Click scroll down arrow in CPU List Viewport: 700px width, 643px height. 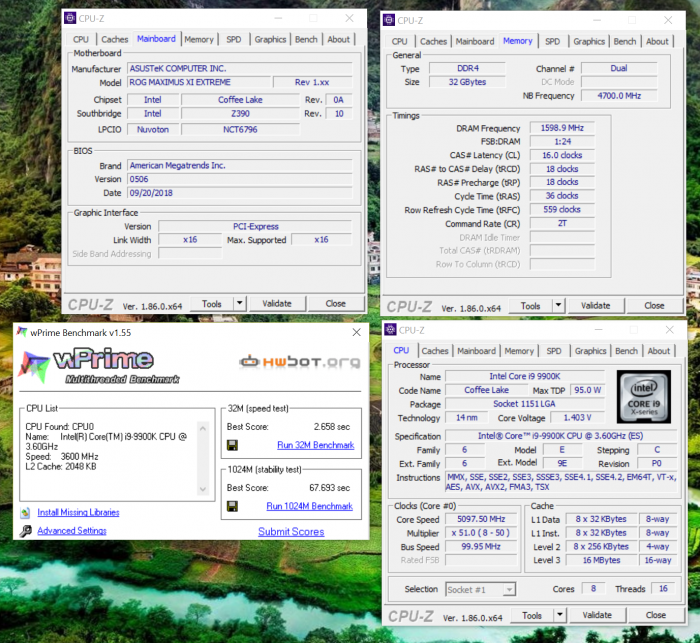pos(203,489)
